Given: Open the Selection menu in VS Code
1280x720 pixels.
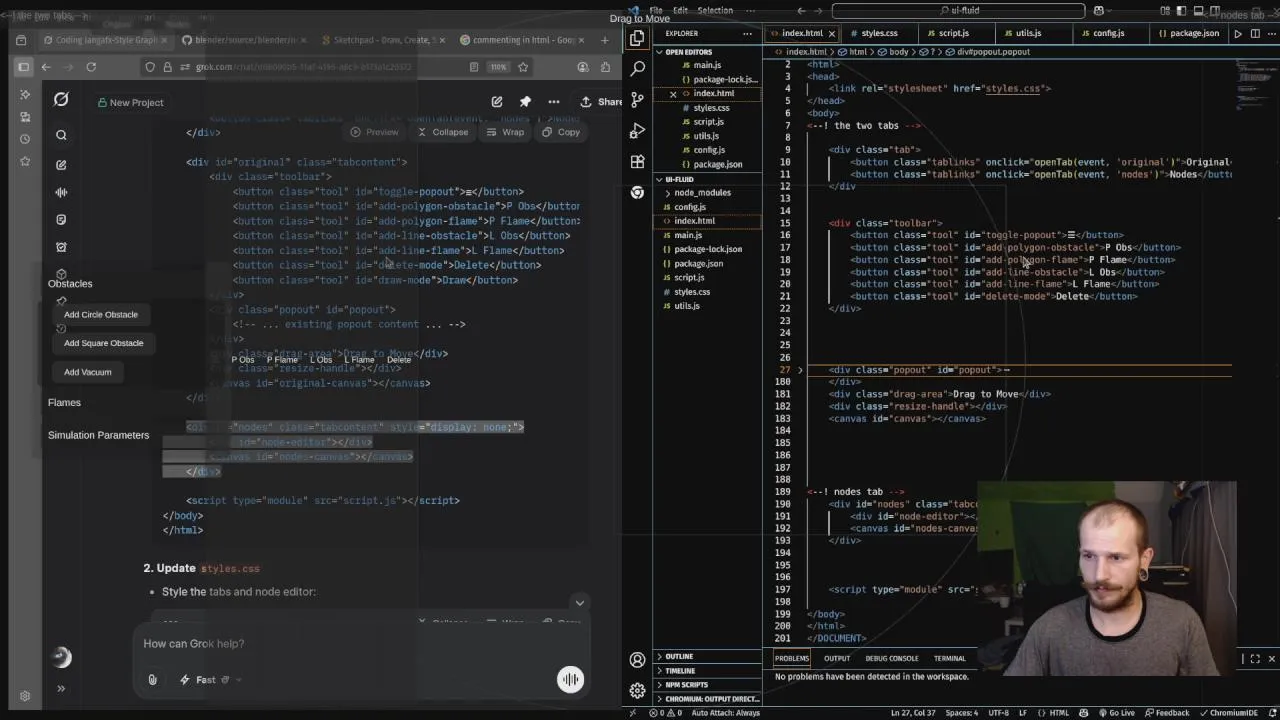Looking at the screenshot, I should click(x=715, y=10).
